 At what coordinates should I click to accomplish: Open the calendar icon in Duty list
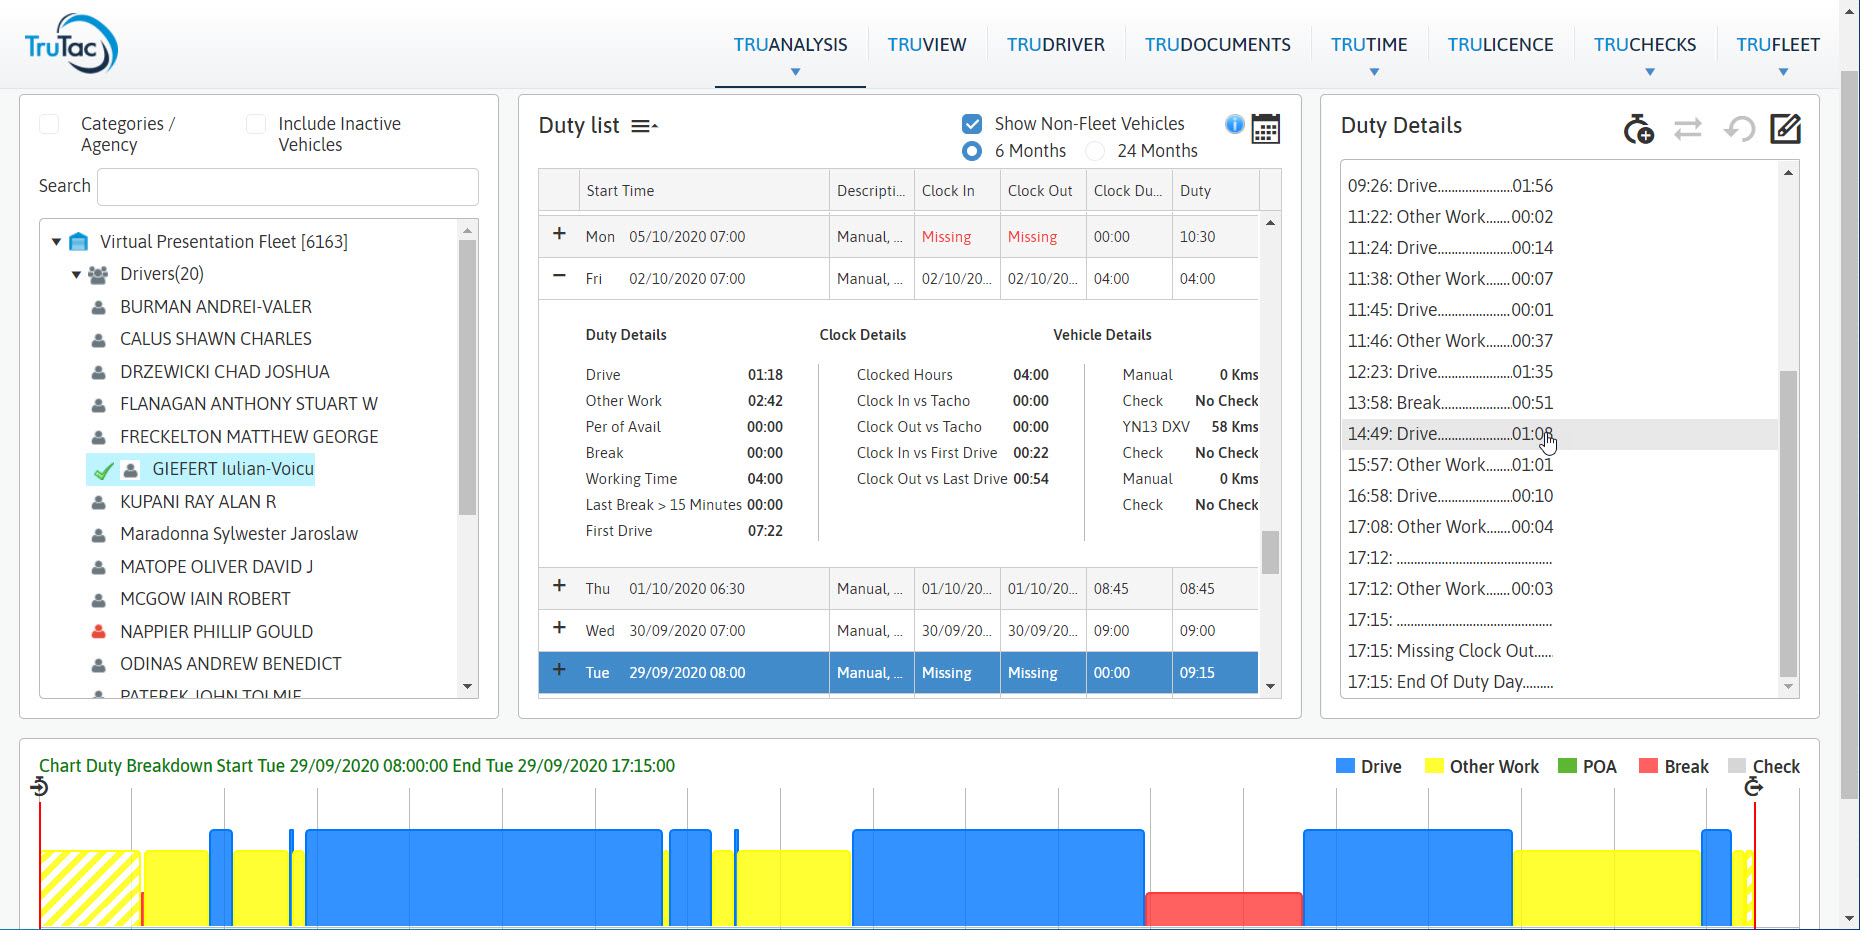click(x=1266, y=129)
